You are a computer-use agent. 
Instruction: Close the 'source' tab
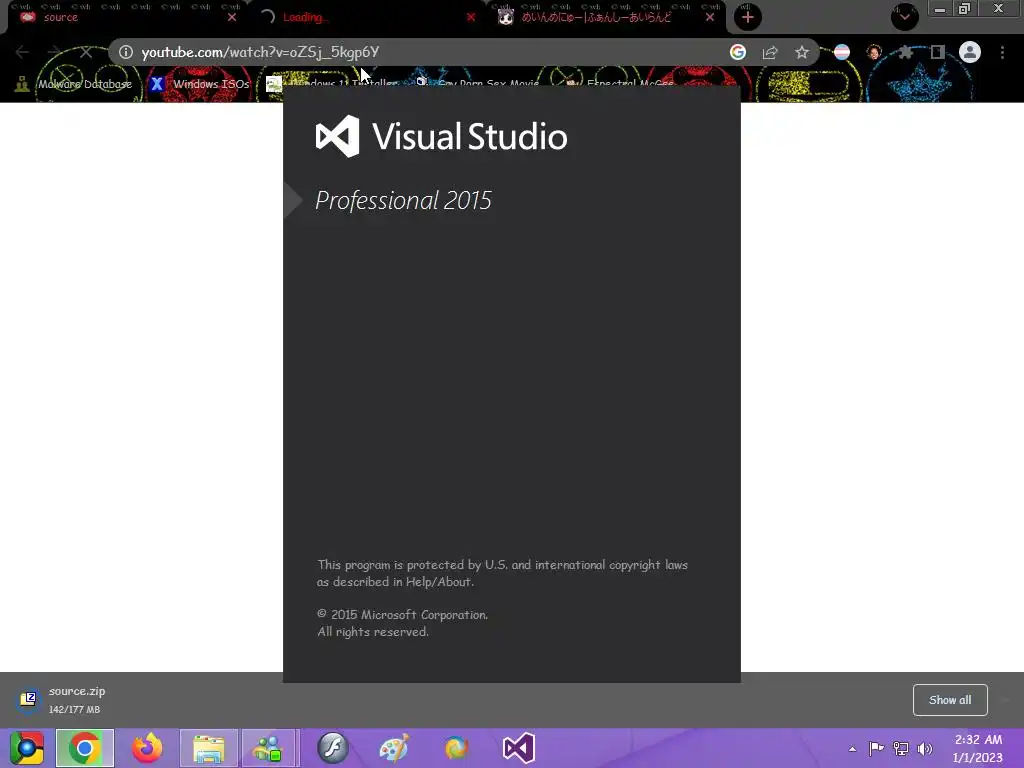[232, 17]
